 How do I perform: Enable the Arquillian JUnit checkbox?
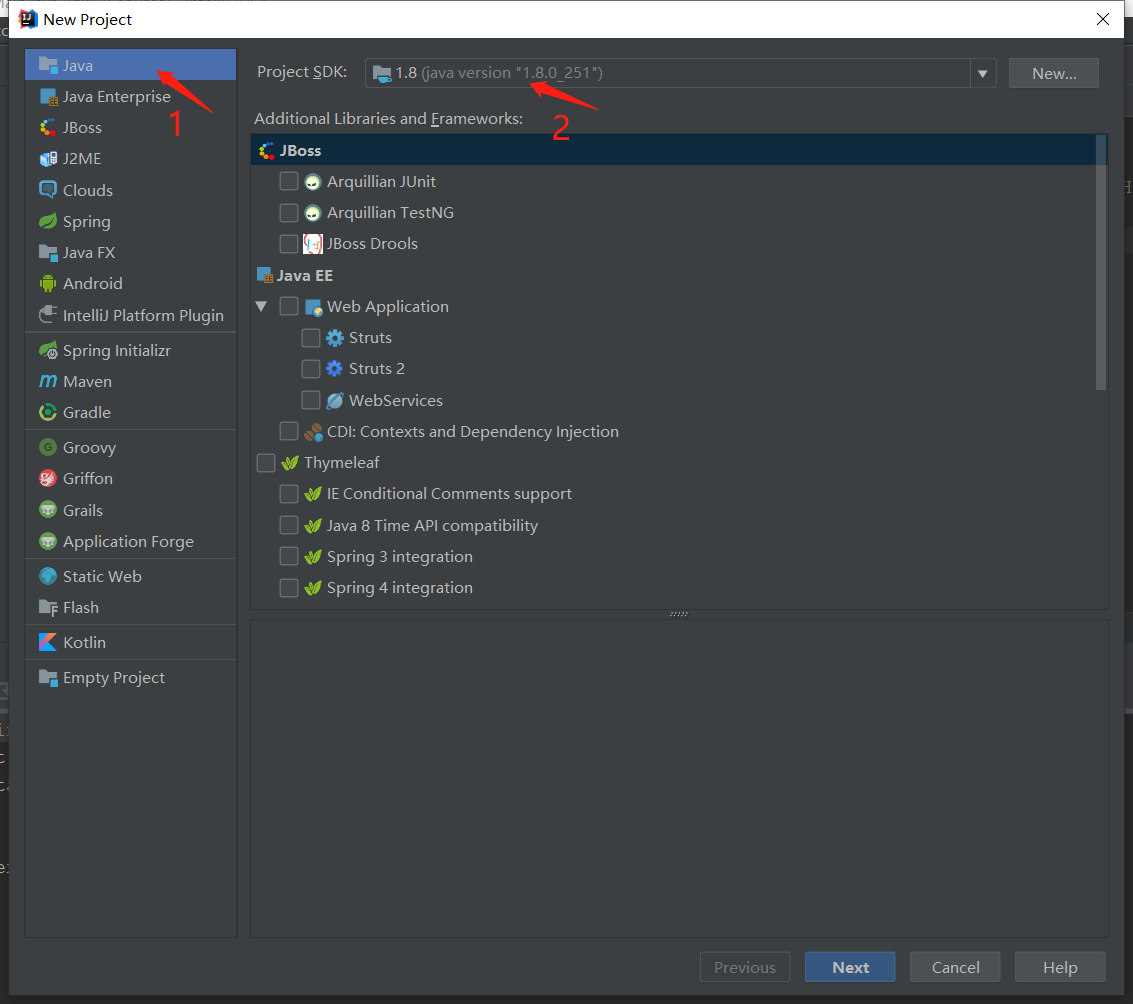[289, 181]
